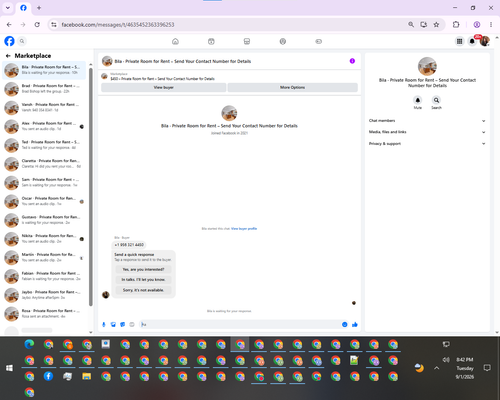This screenshot has width=500, height=400.
Task: Open the Martin conversation in the list
Action: [44, 257]
